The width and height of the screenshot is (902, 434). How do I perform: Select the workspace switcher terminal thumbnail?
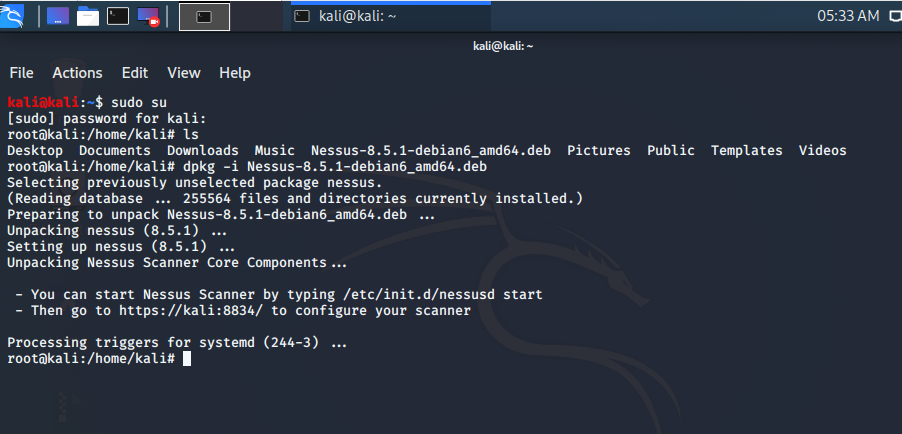204,16
